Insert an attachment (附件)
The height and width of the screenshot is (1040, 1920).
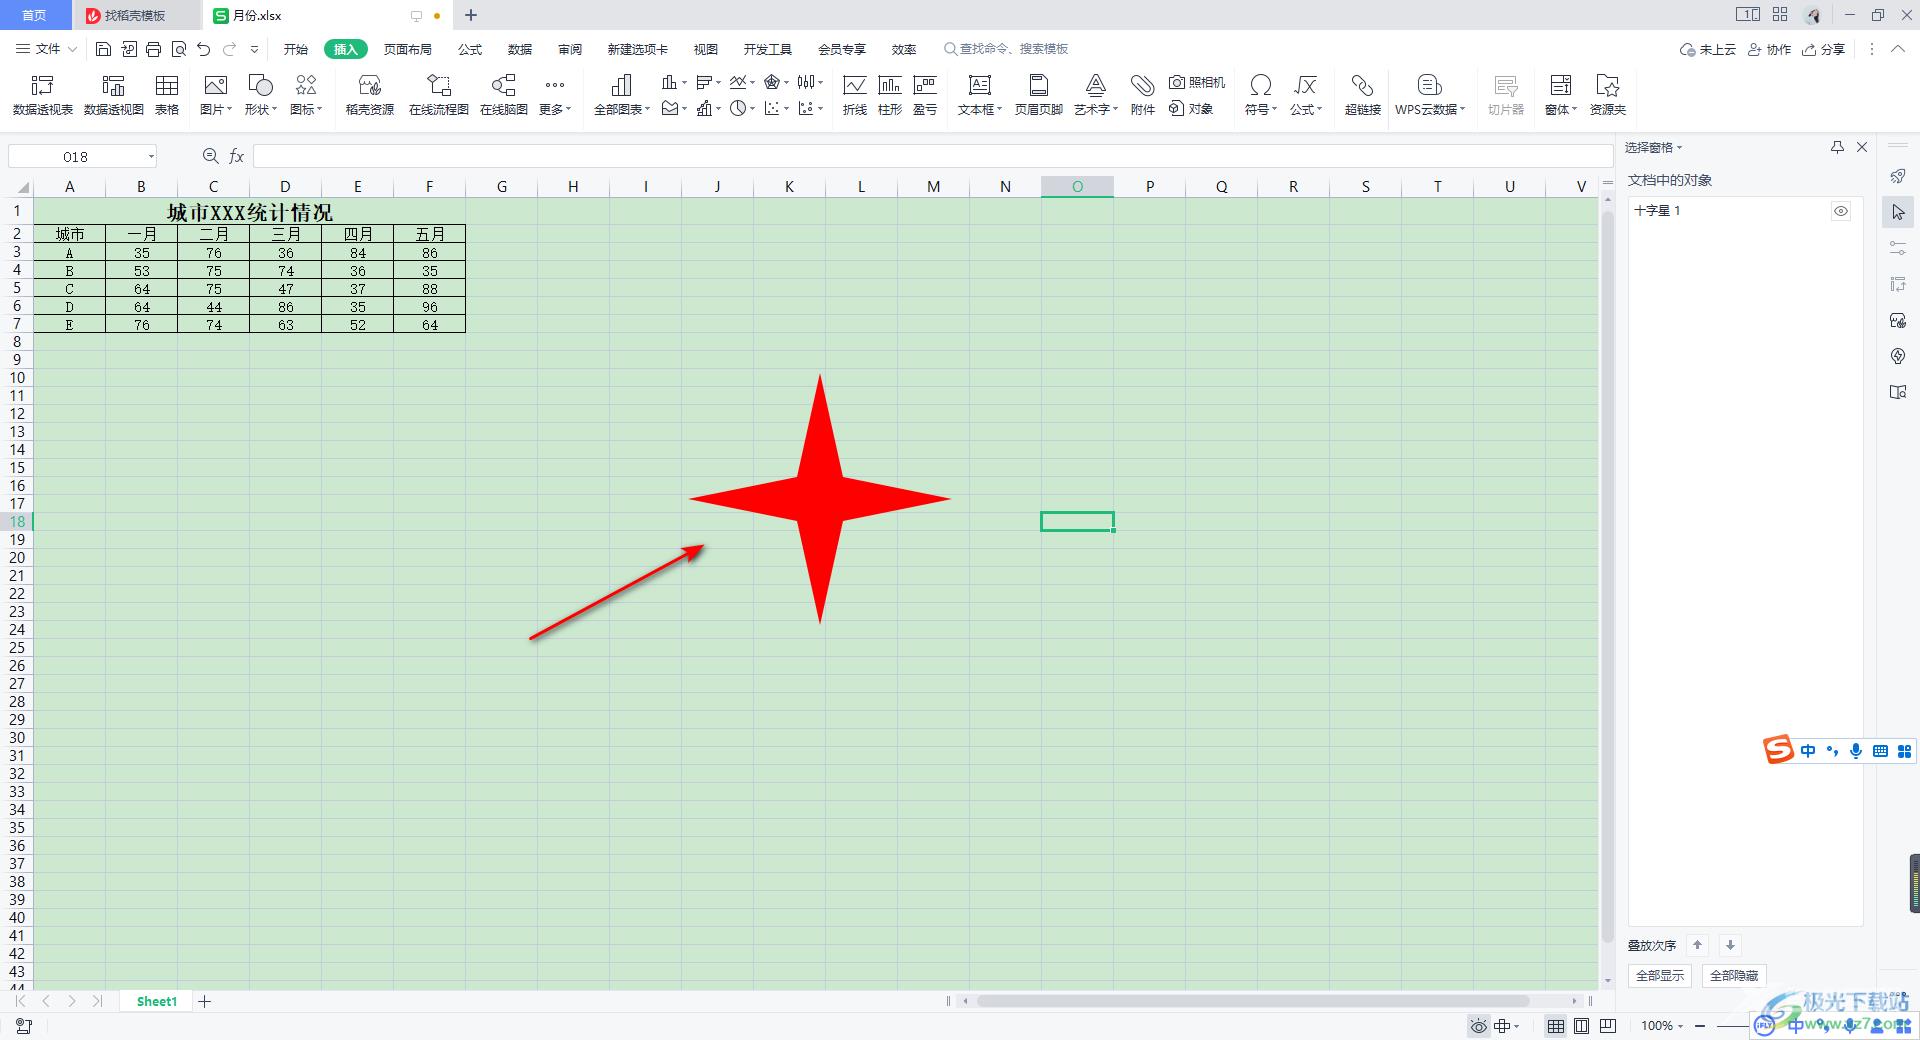[1143, 95]
